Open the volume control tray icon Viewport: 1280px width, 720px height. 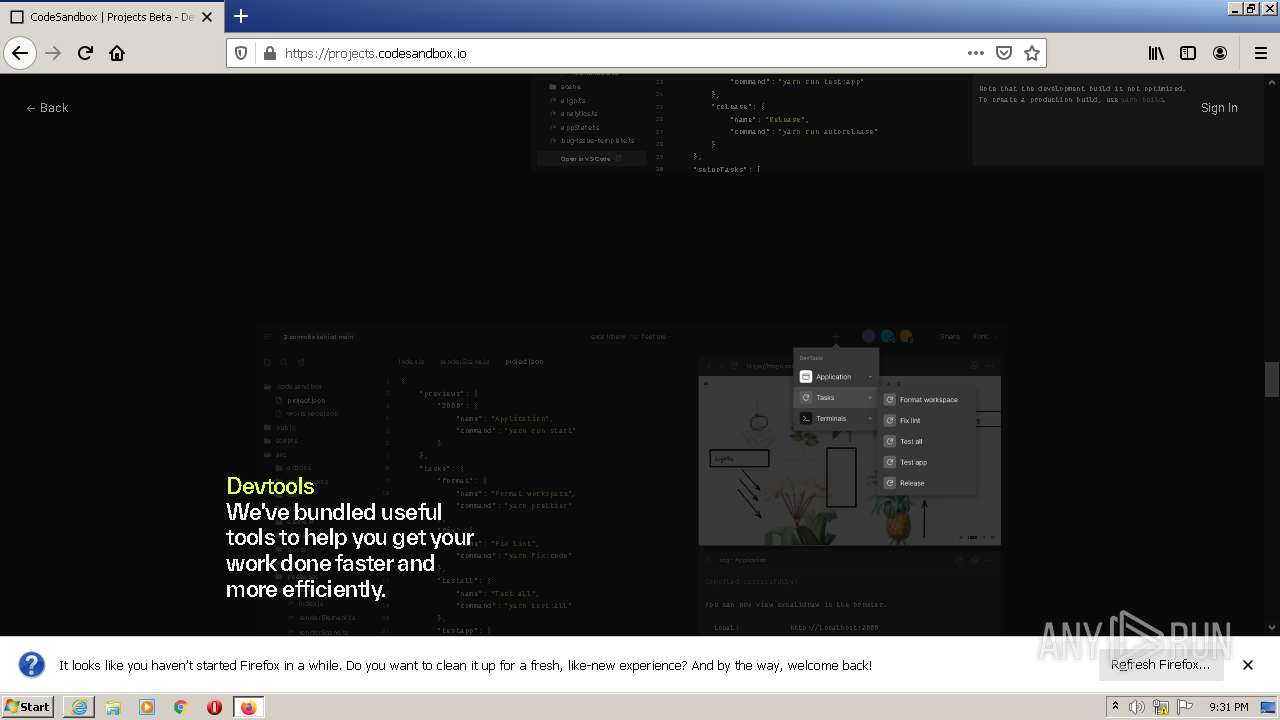[1137, 707]
